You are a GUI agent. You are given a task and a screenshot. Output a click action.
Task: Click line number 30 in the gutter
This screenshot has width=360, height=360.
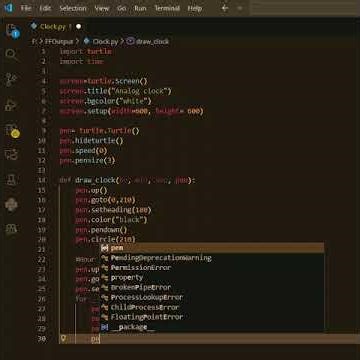[42, 339]
